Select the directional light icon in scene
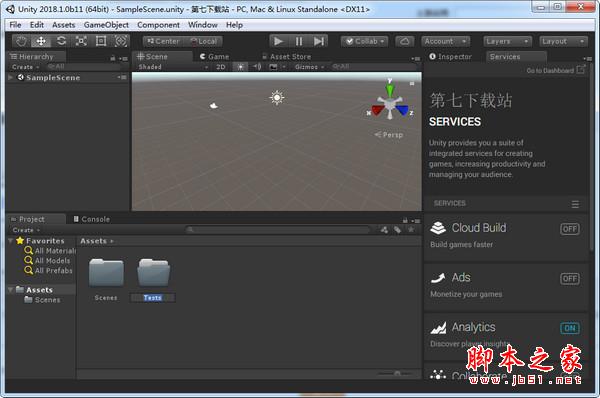600x398 pixels. 277,97
